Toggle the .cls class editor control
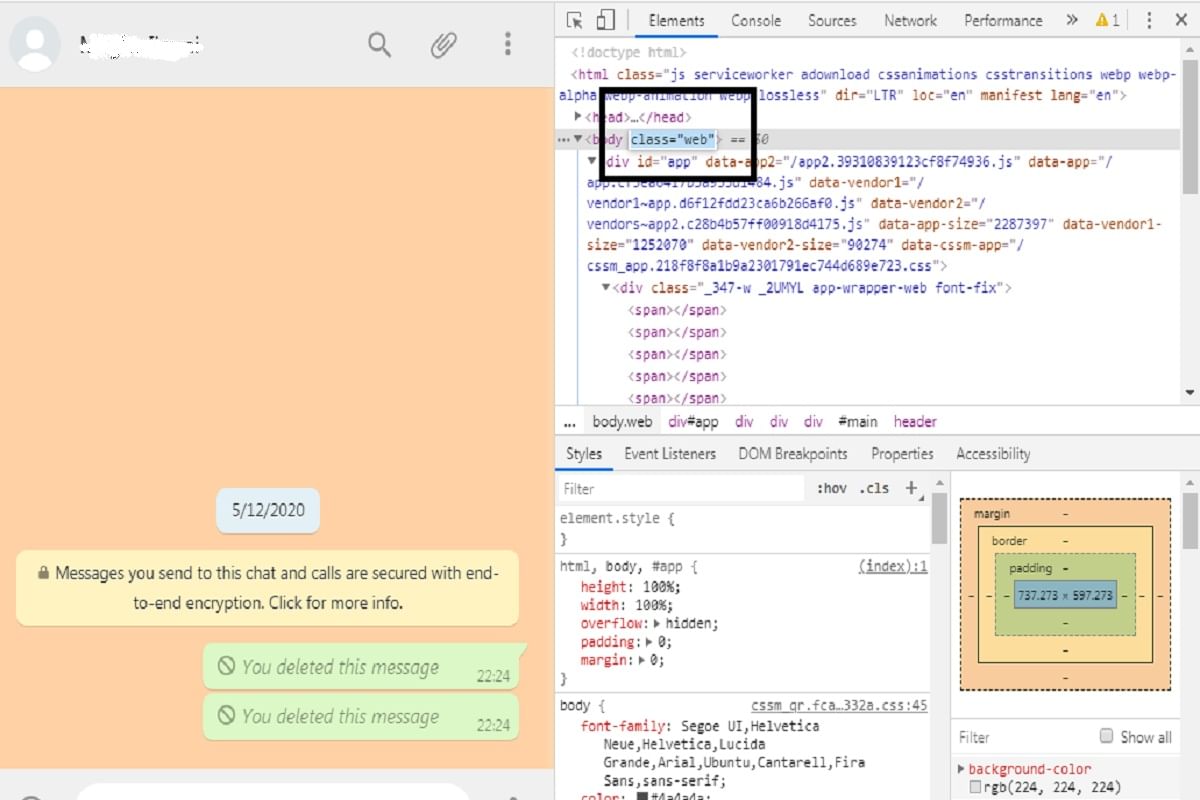Viewport: 1200px width, 800px height. click(875, 488)
